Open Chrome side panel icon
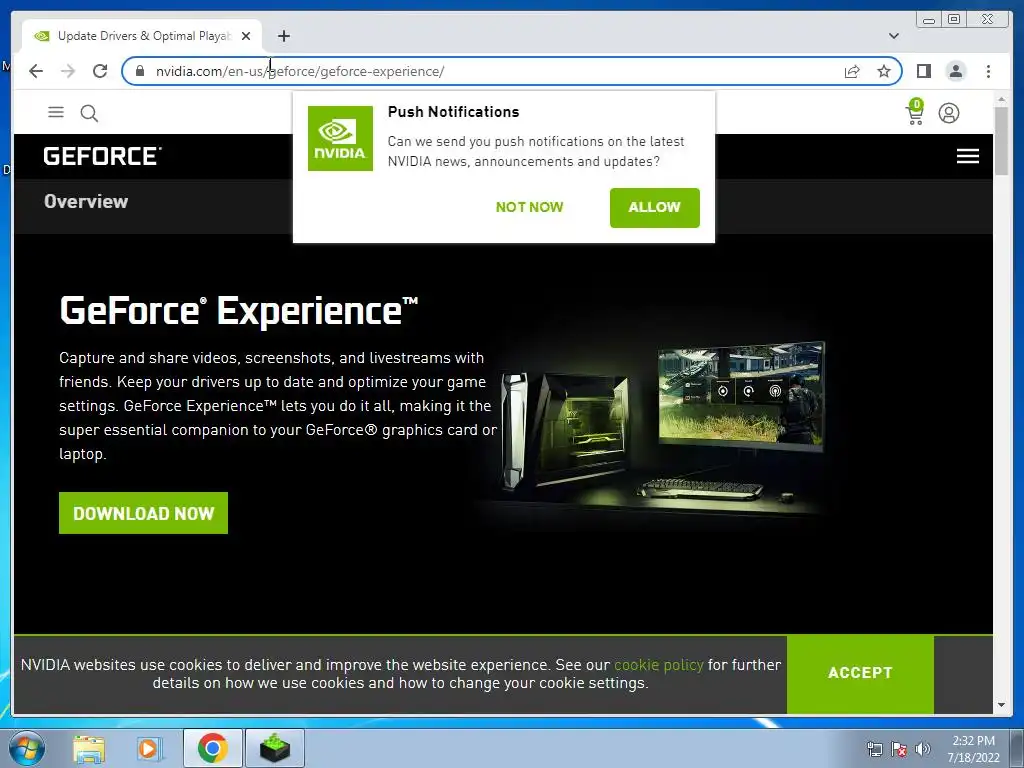 [x=923, y=71]
